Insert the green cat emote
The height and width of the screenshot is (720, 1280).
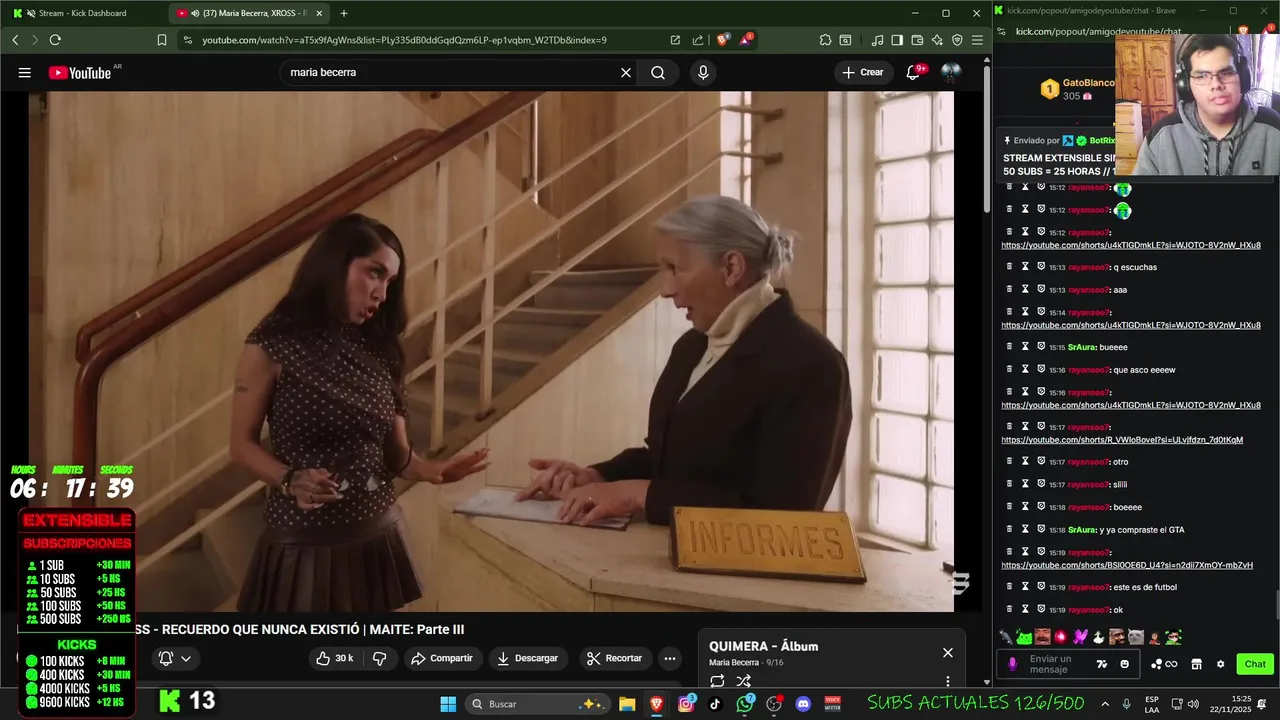tap(1024, 637)
